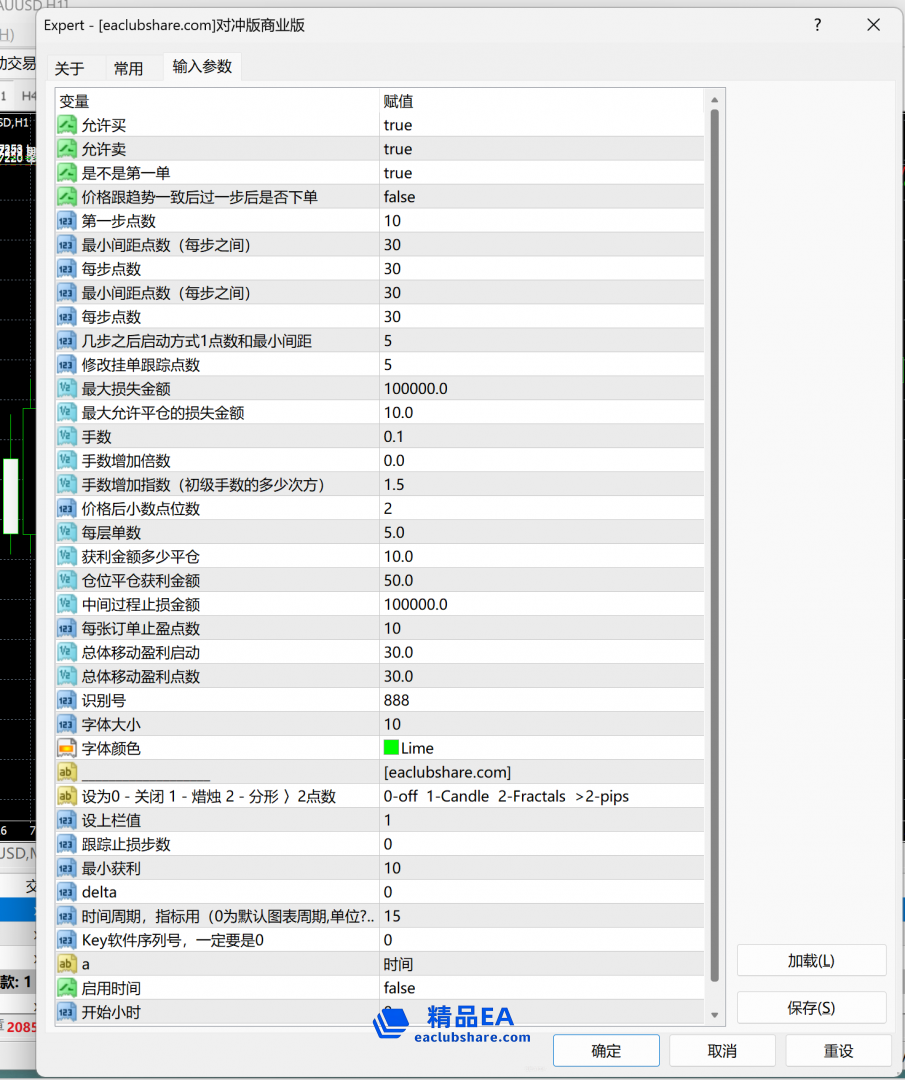Viewport: 905px width, 1080px height.
Task: Toggle the 启用时间 false value
Action: (x=400, y=988)
